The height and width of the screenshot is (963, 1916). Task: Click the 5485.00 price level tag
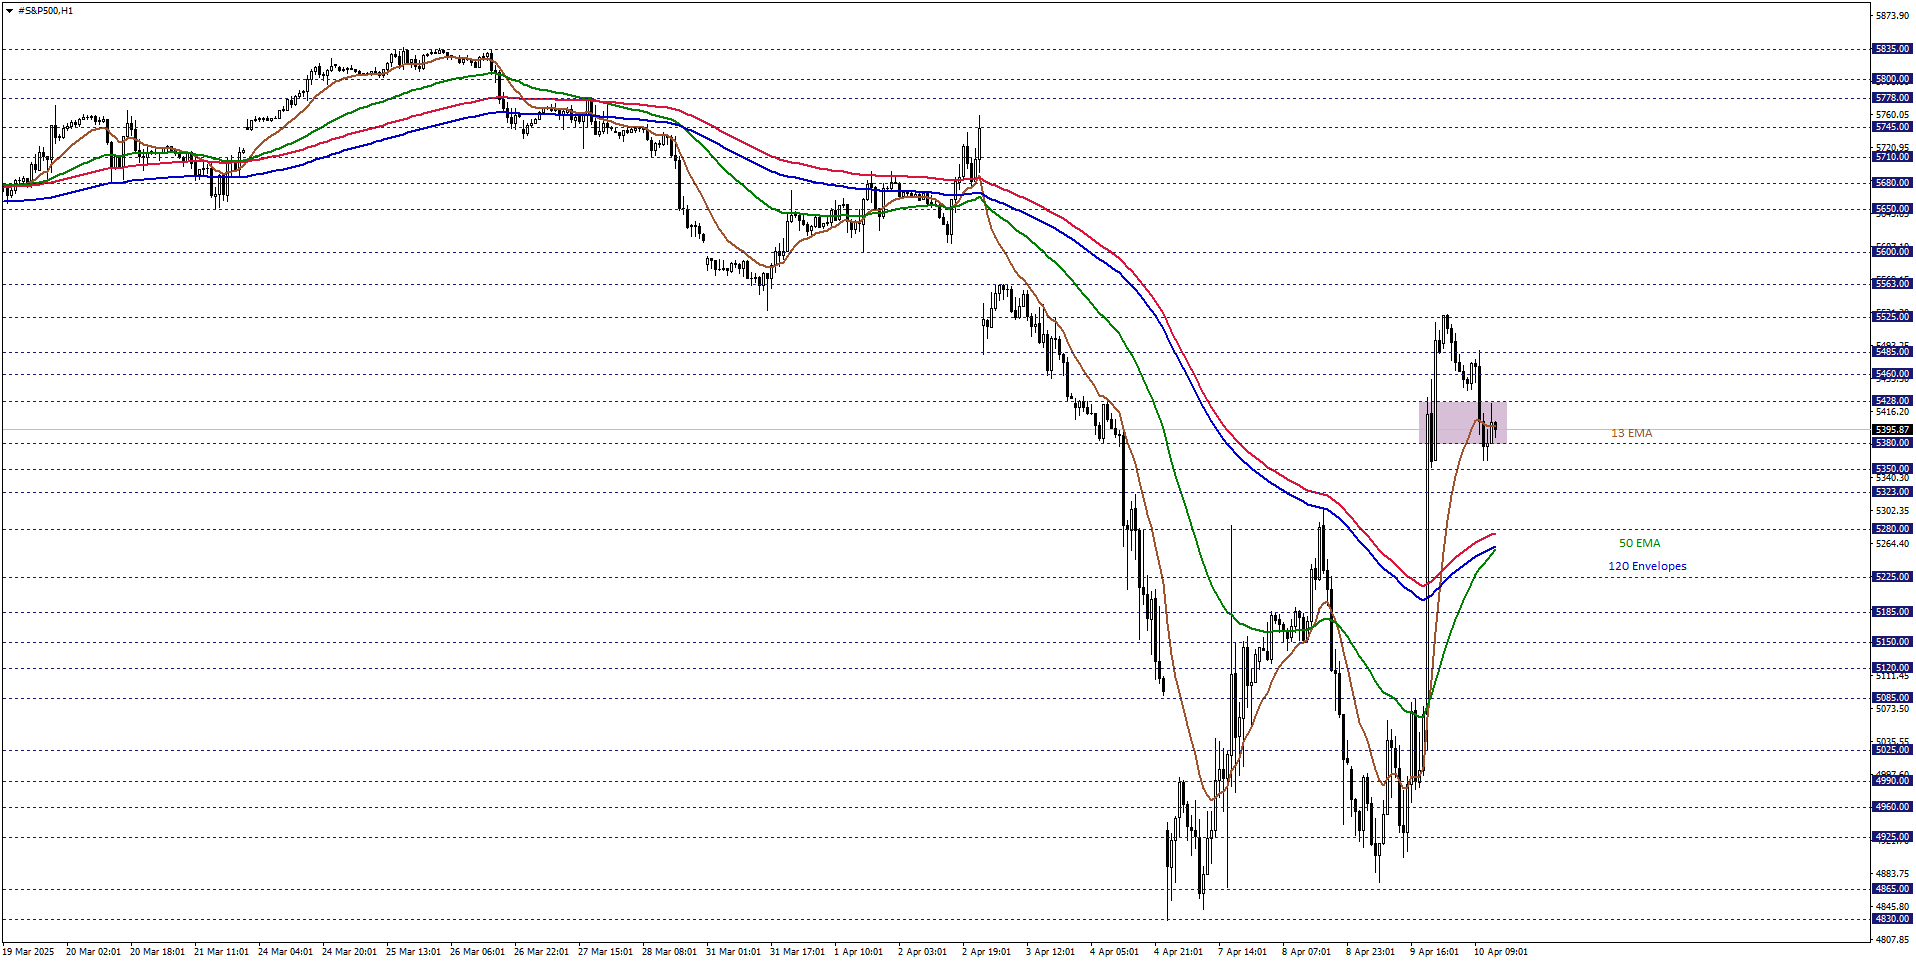pos(1892,352)
